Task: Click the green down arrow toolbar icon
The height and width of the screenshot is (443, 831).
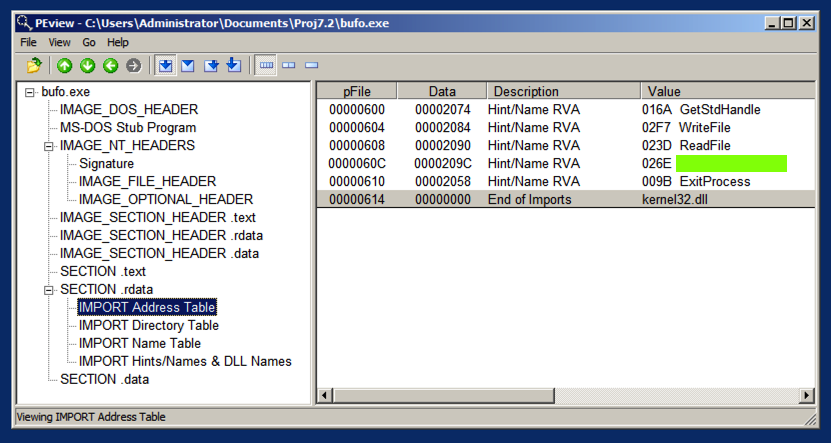Action: click(87, 66)
